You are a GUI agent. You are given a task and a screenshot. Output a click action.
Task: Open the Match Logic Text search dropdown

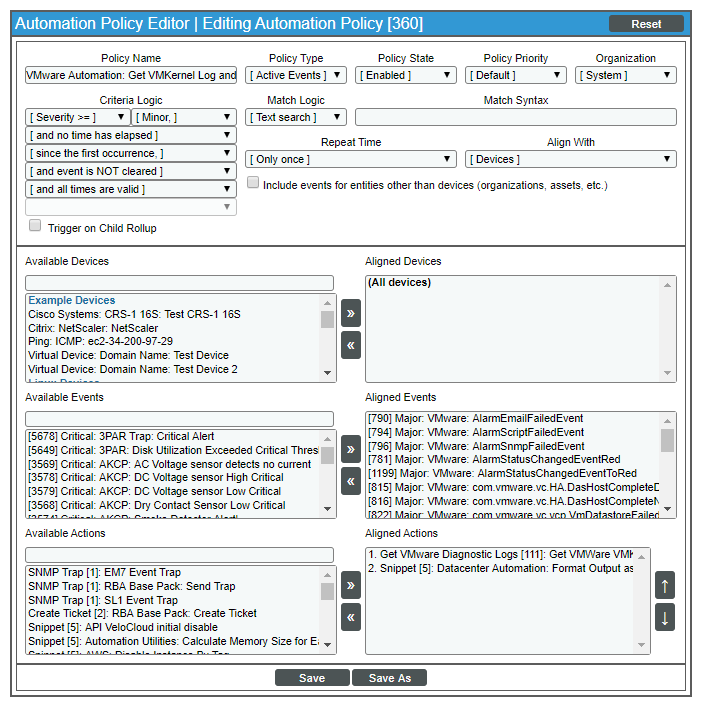click(296, 117)
